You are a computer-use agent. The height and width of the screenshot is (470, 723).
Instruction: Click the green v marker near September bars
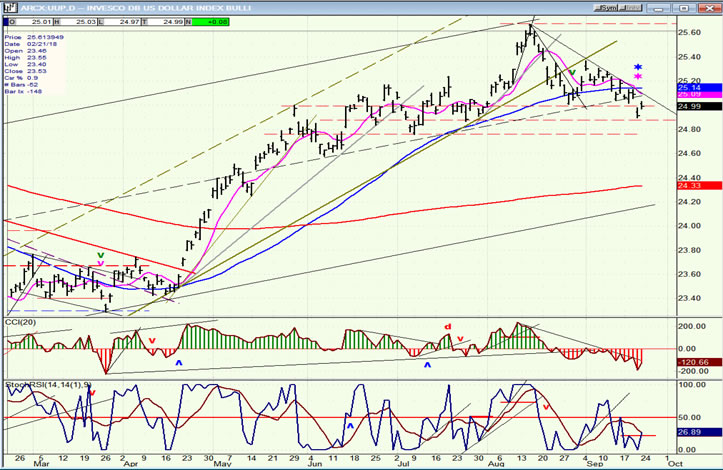[573, 72]
